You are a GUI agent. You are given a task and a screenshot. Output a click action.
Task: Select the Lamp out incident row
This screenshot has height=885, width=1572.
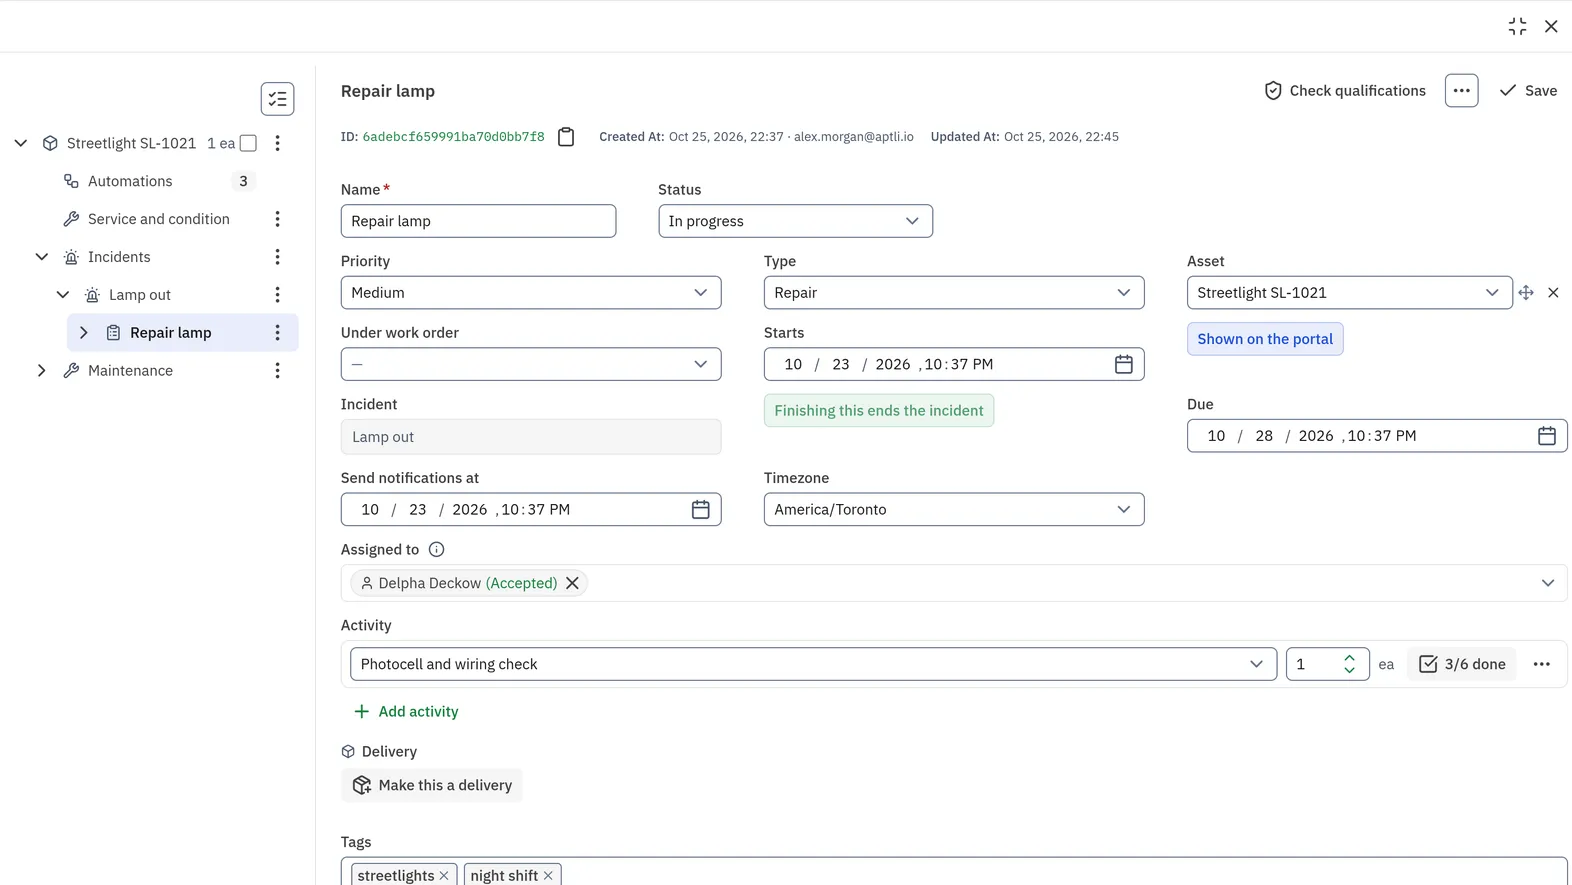140,295
